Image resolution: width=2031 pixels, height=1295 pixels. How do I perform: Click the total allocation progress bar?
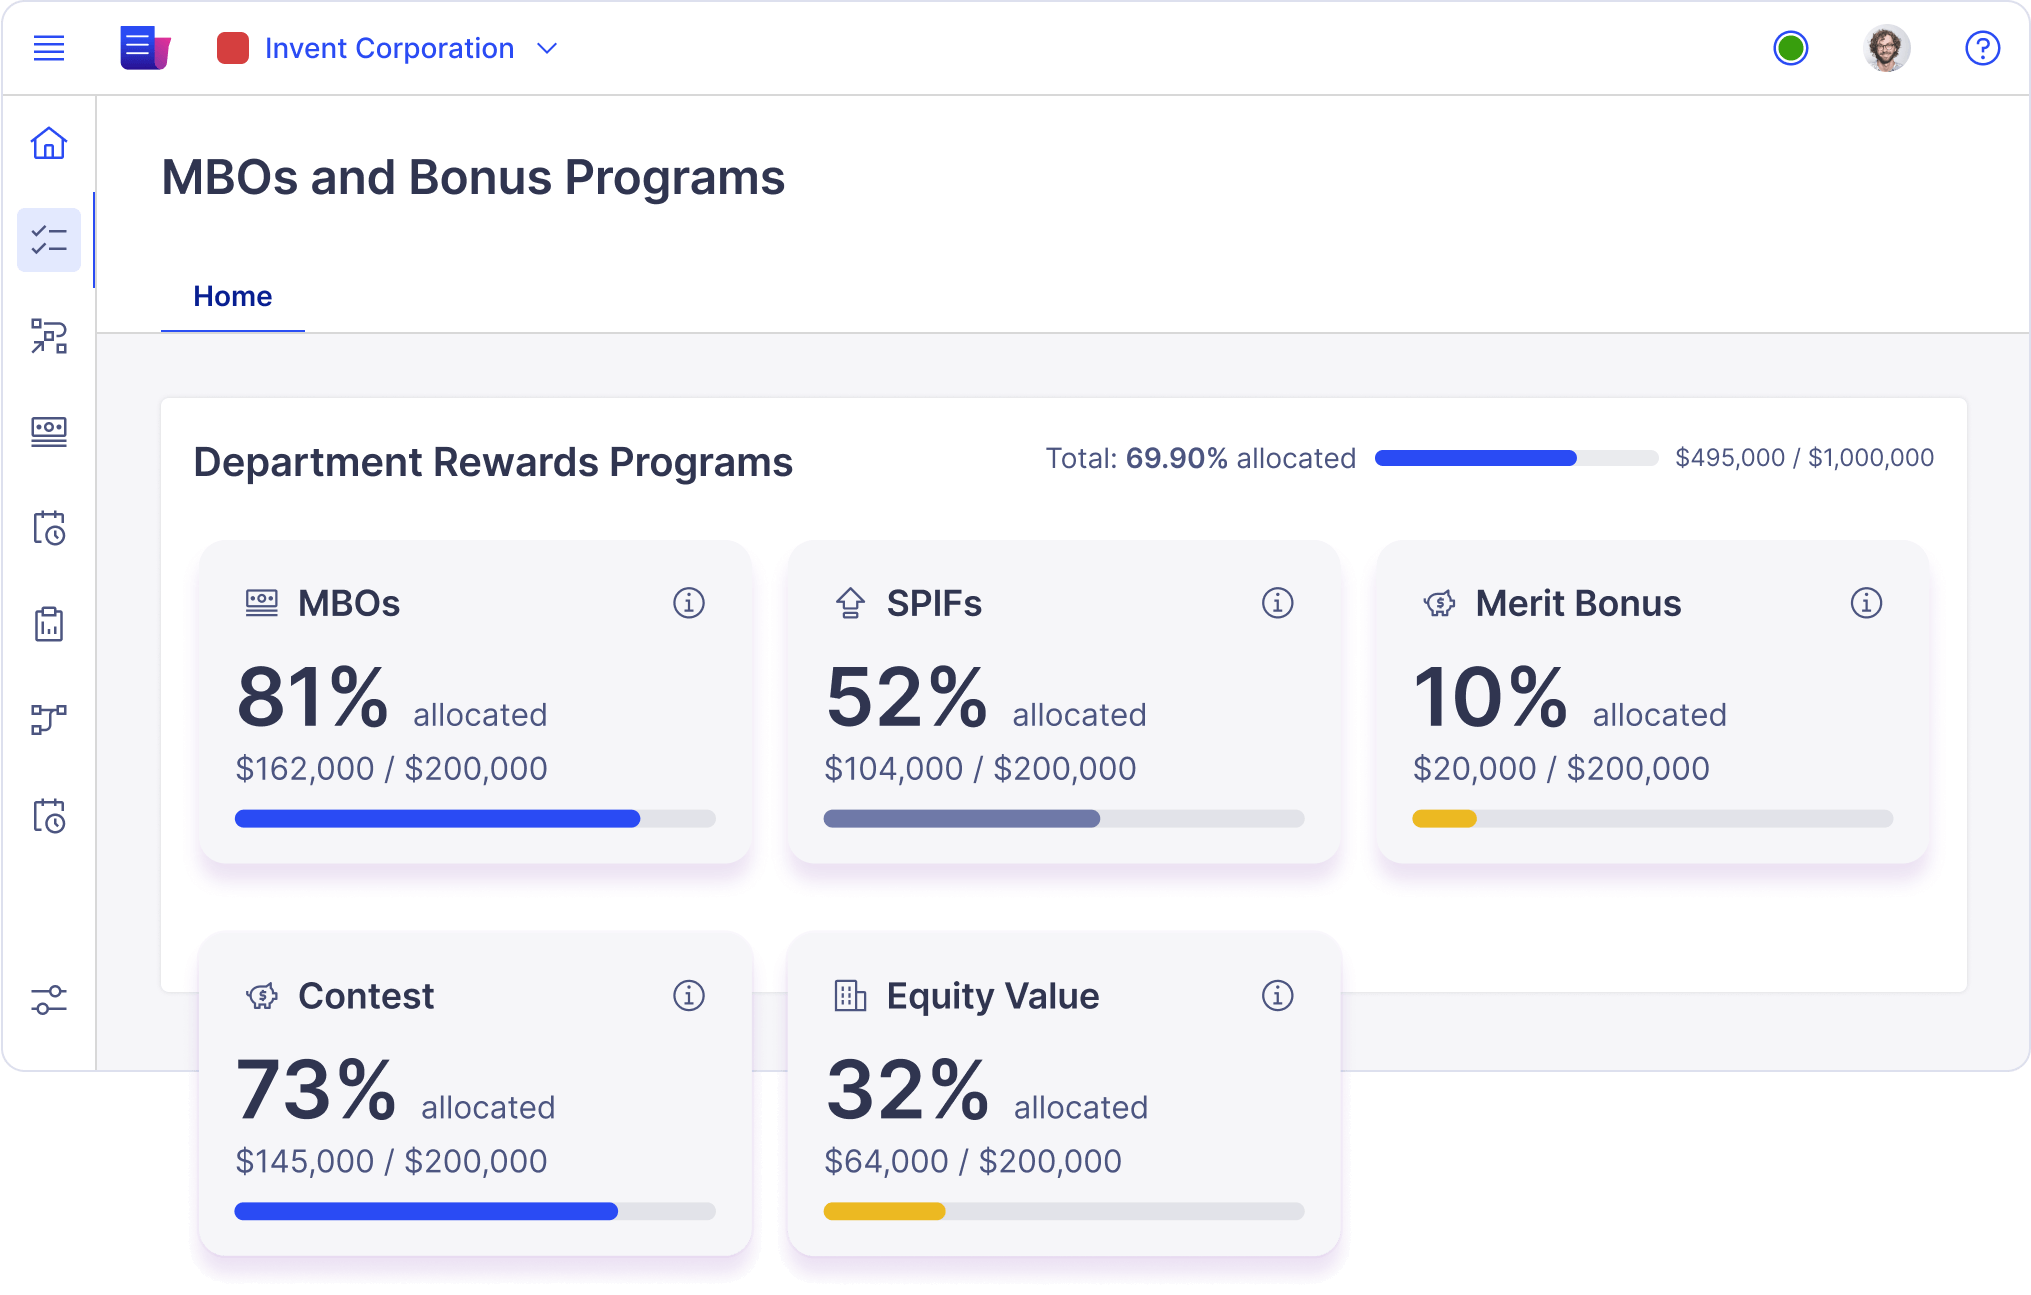click(x=1516, y=458)
